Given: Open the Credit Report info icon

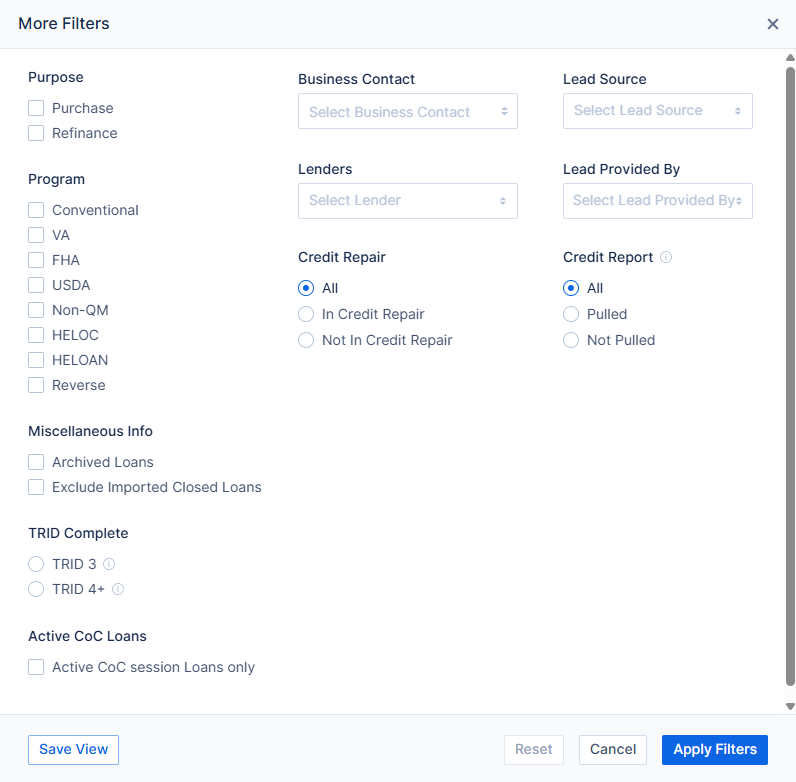Looking at the screenshot, I should coord(666,257).
